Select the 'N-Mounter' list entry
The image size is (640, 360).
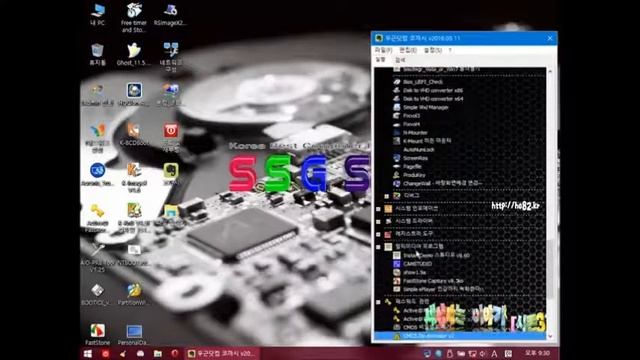coord(415,133)
